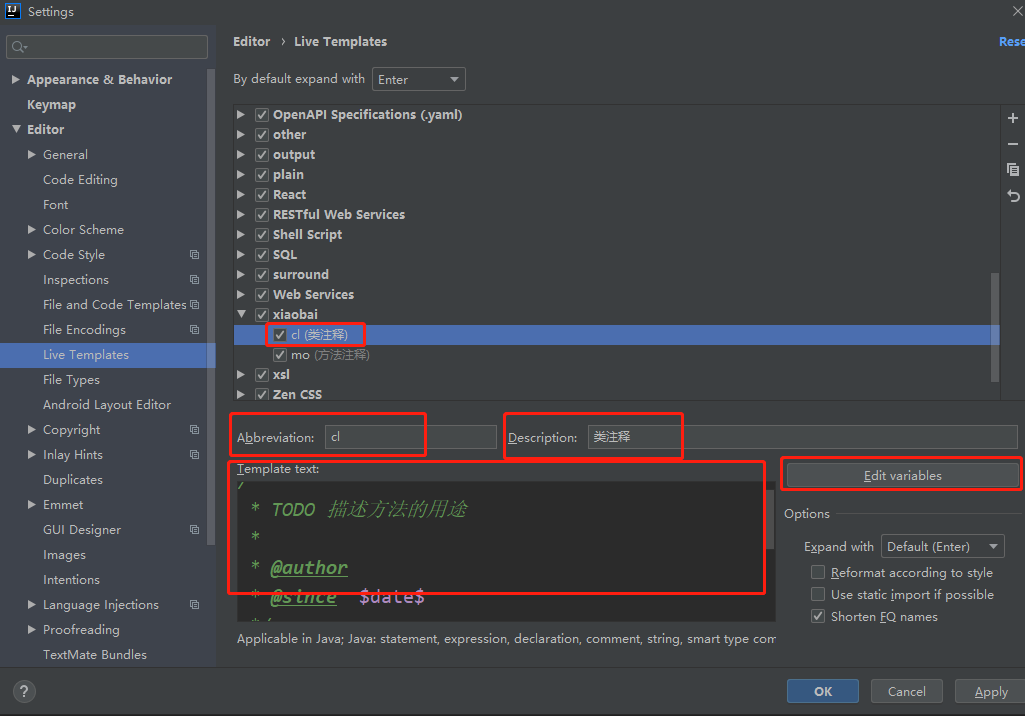Open TextMate Bundles settings page
Screen dimensions: 1025x716
point(95,655)
